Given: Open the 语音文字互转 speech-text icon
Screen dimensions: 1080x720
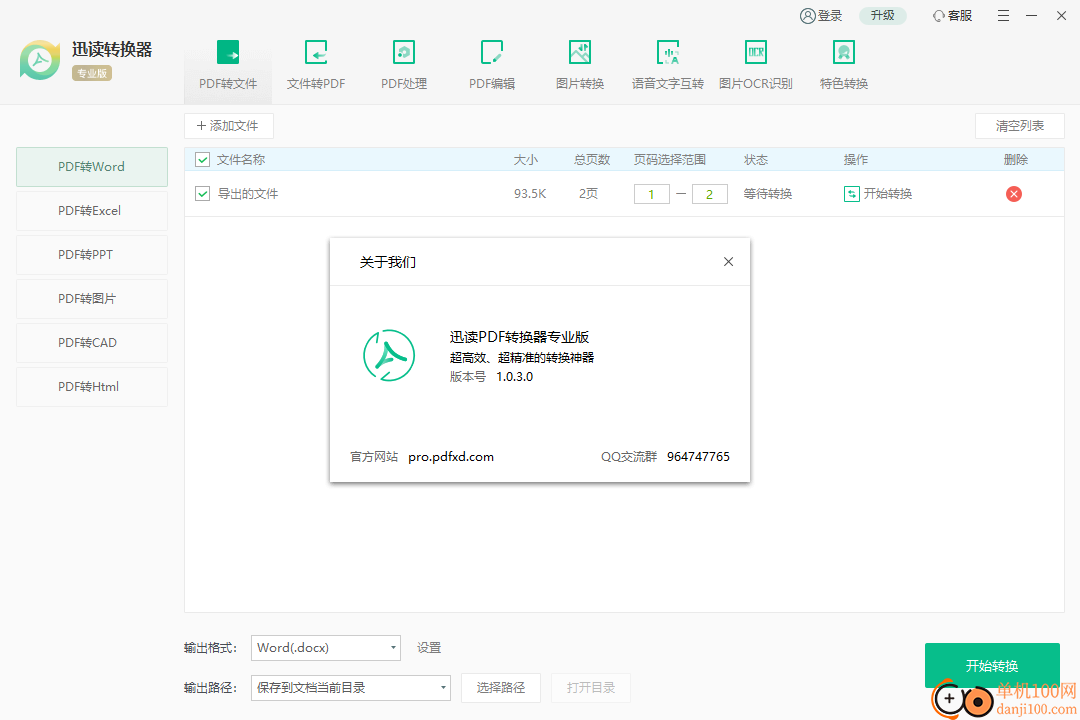Looking at the screenshot, I should click(668, 52).
